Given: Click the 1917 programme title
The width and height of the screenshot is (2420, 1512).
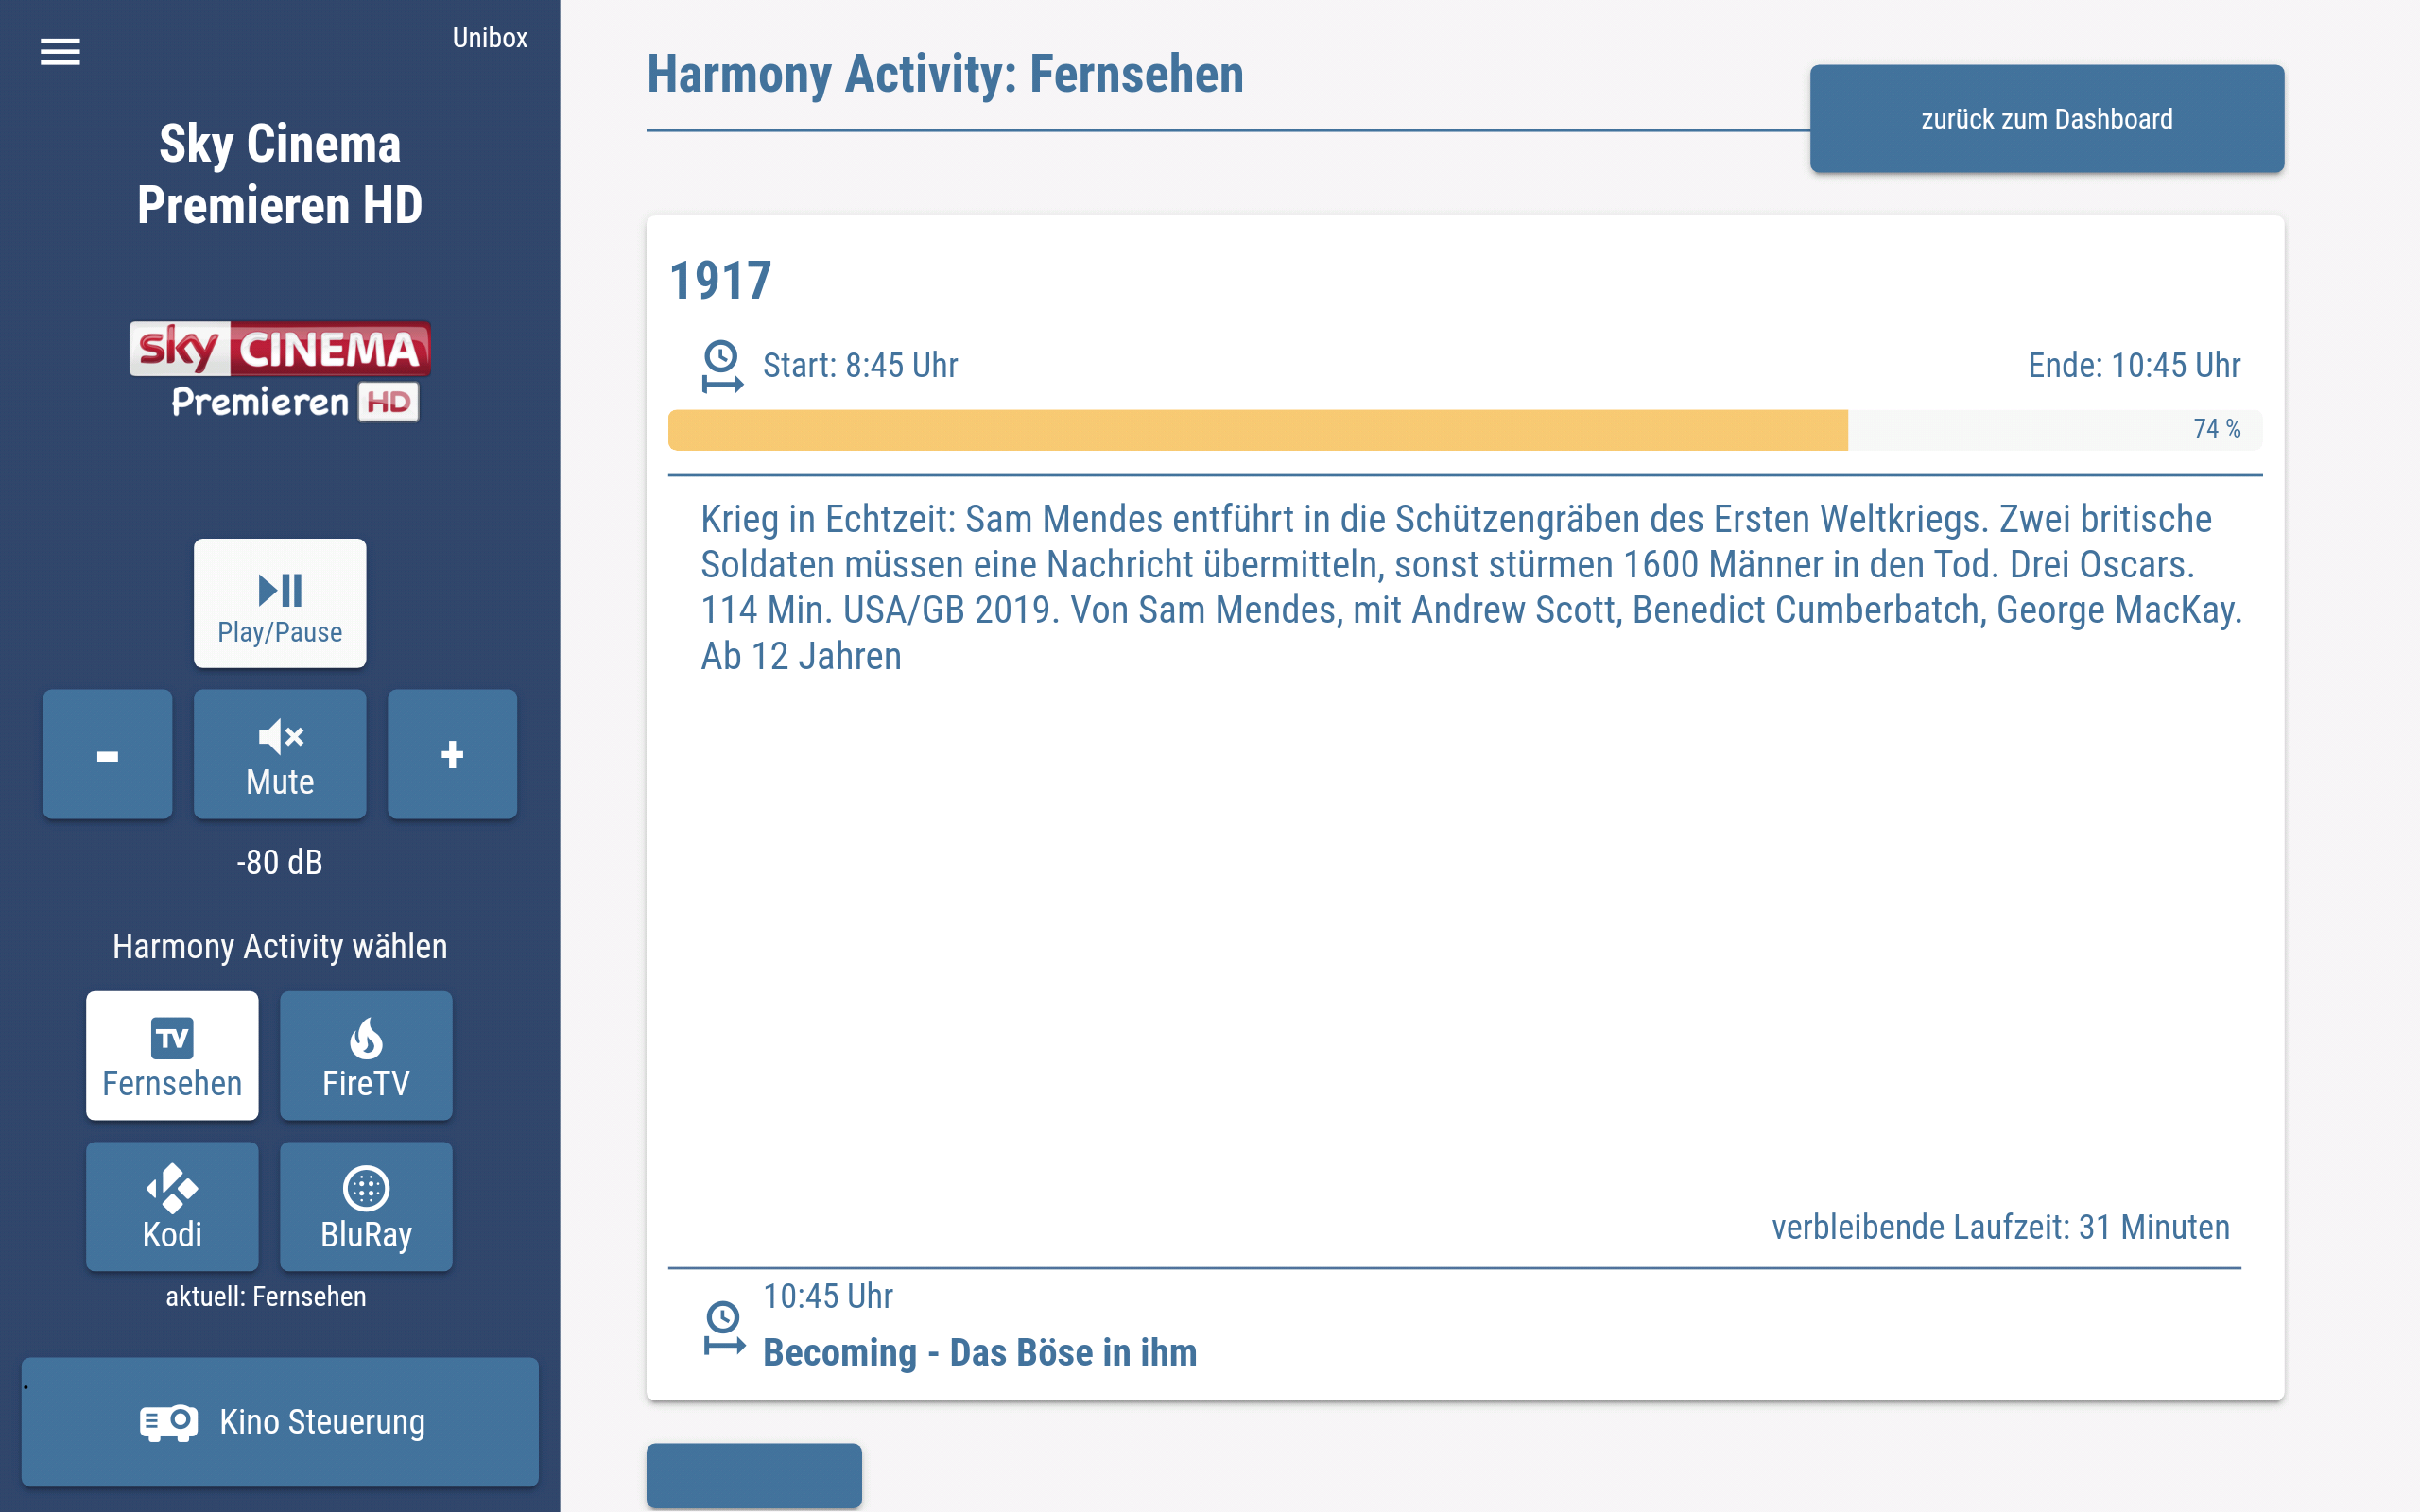Looking at the screenshot, I should click(720, 281).
